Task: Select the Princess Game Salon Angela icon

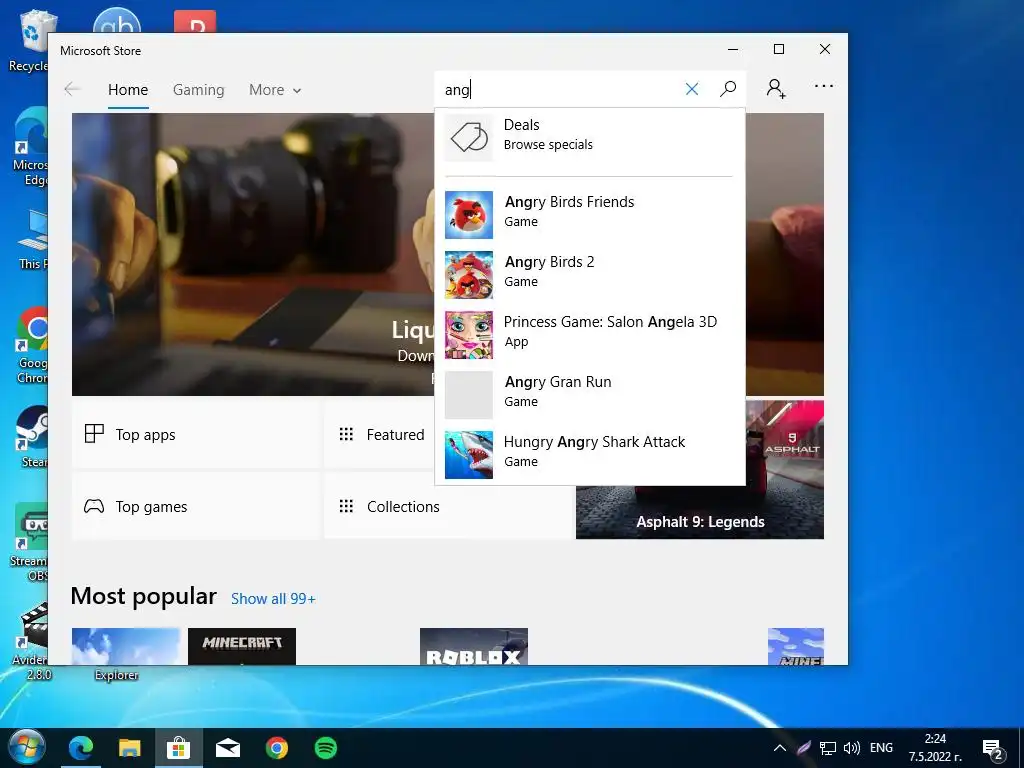Action: coord(469,335)
